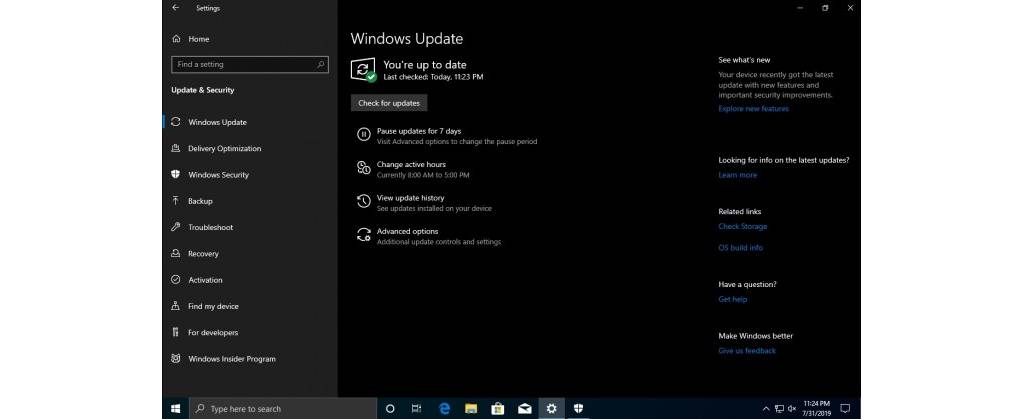Open Action Center notifications icon
The height and width of the screenshot is (419, 1024).
pos(845,409)
